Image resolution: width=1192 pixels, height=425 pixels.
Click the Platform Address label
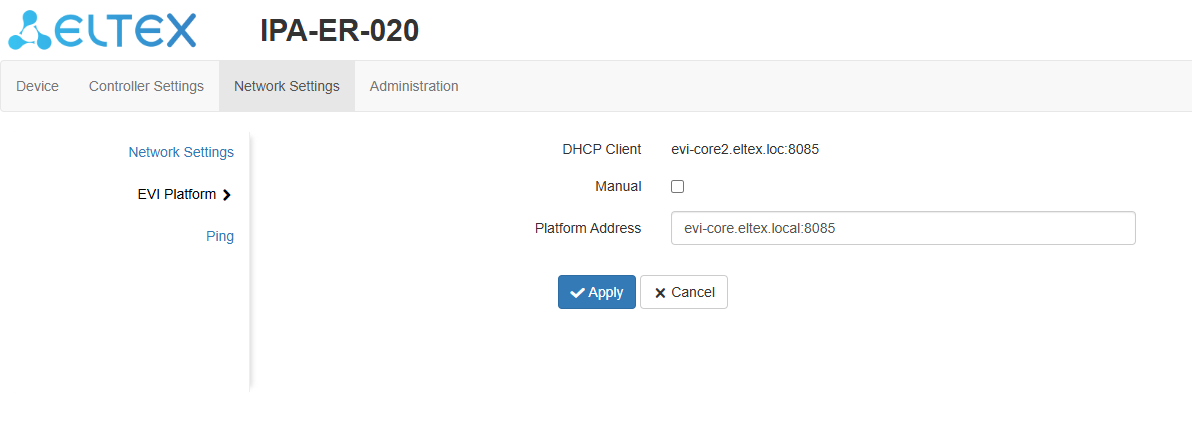(x=587, y=228)
